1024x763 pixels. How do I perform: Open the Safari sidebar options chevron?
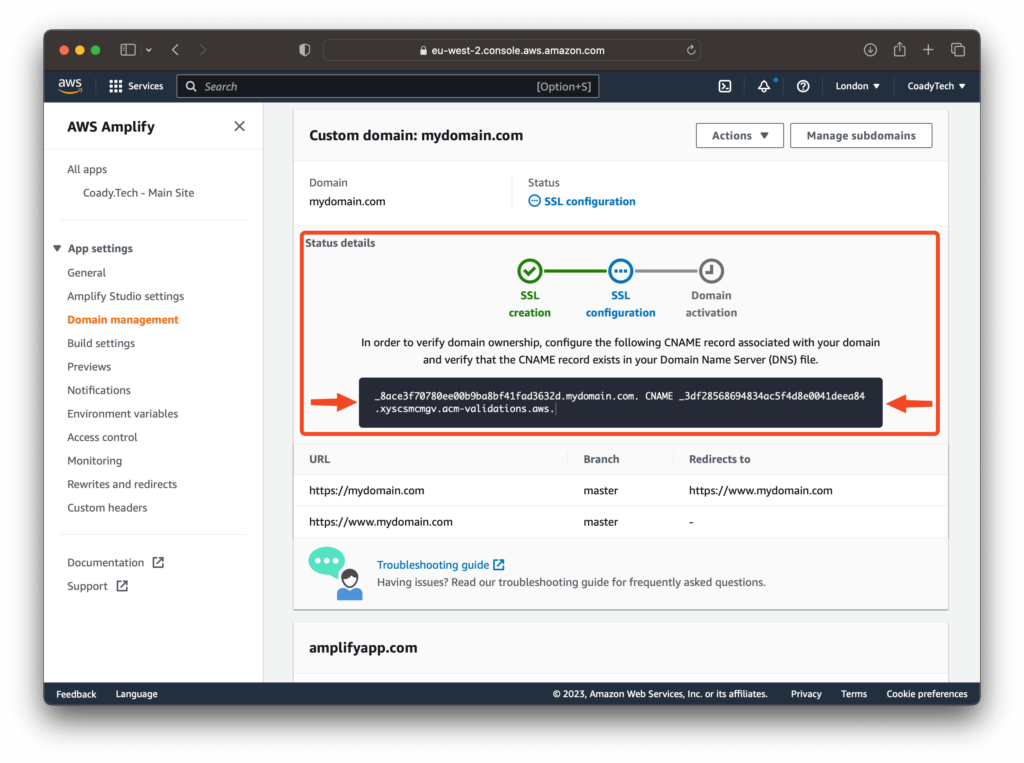click(149, 50)
